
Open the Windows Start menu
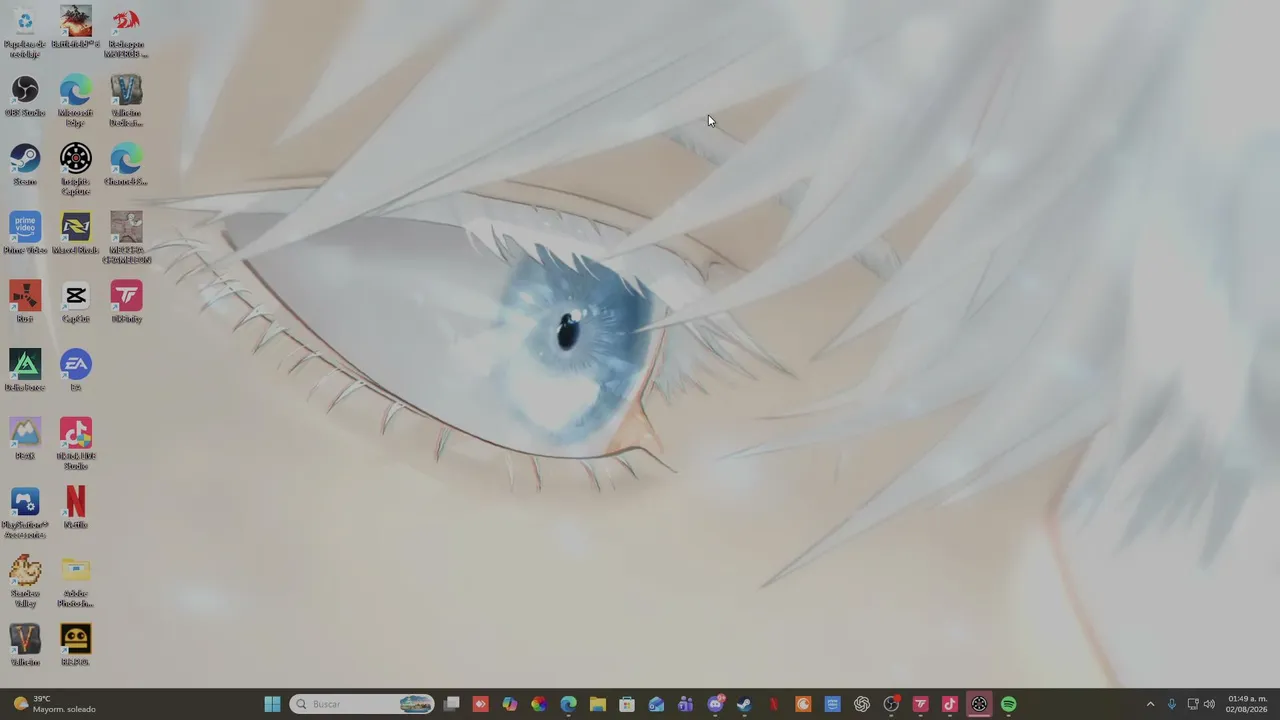click(x=272, y=704)
